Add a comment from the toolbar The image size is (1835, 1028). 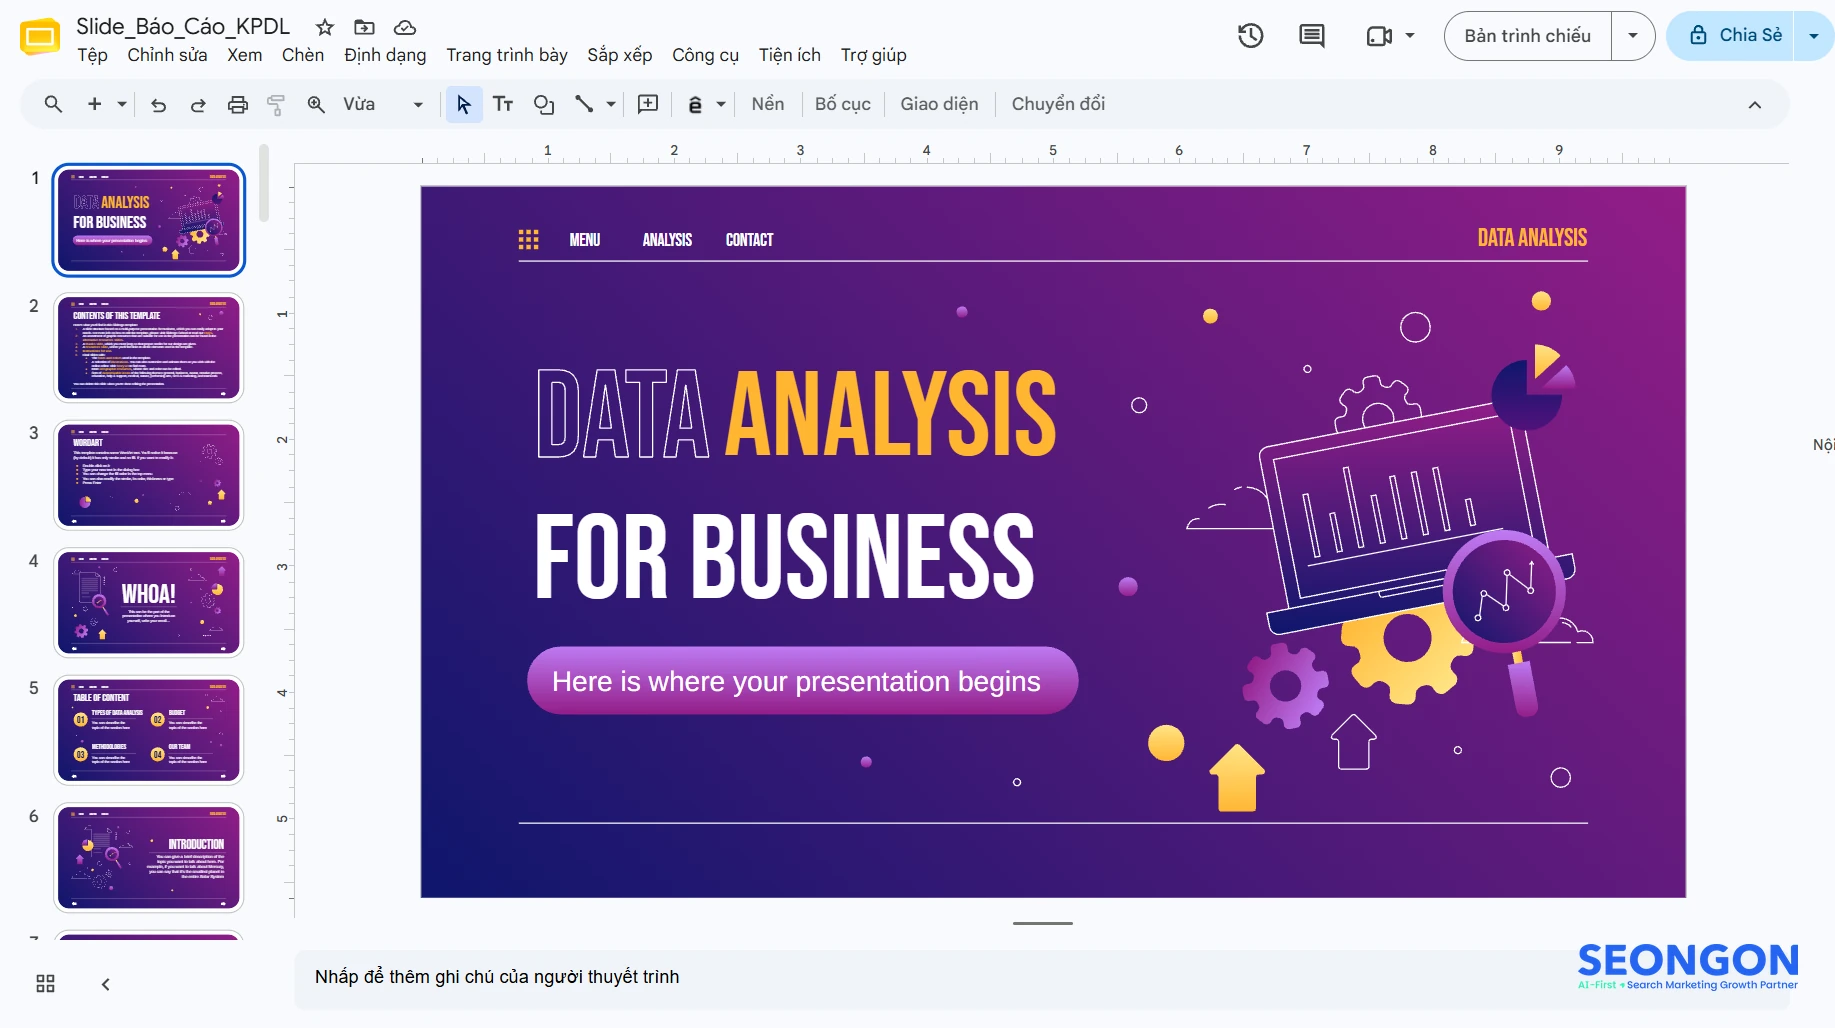coord(648,104)
